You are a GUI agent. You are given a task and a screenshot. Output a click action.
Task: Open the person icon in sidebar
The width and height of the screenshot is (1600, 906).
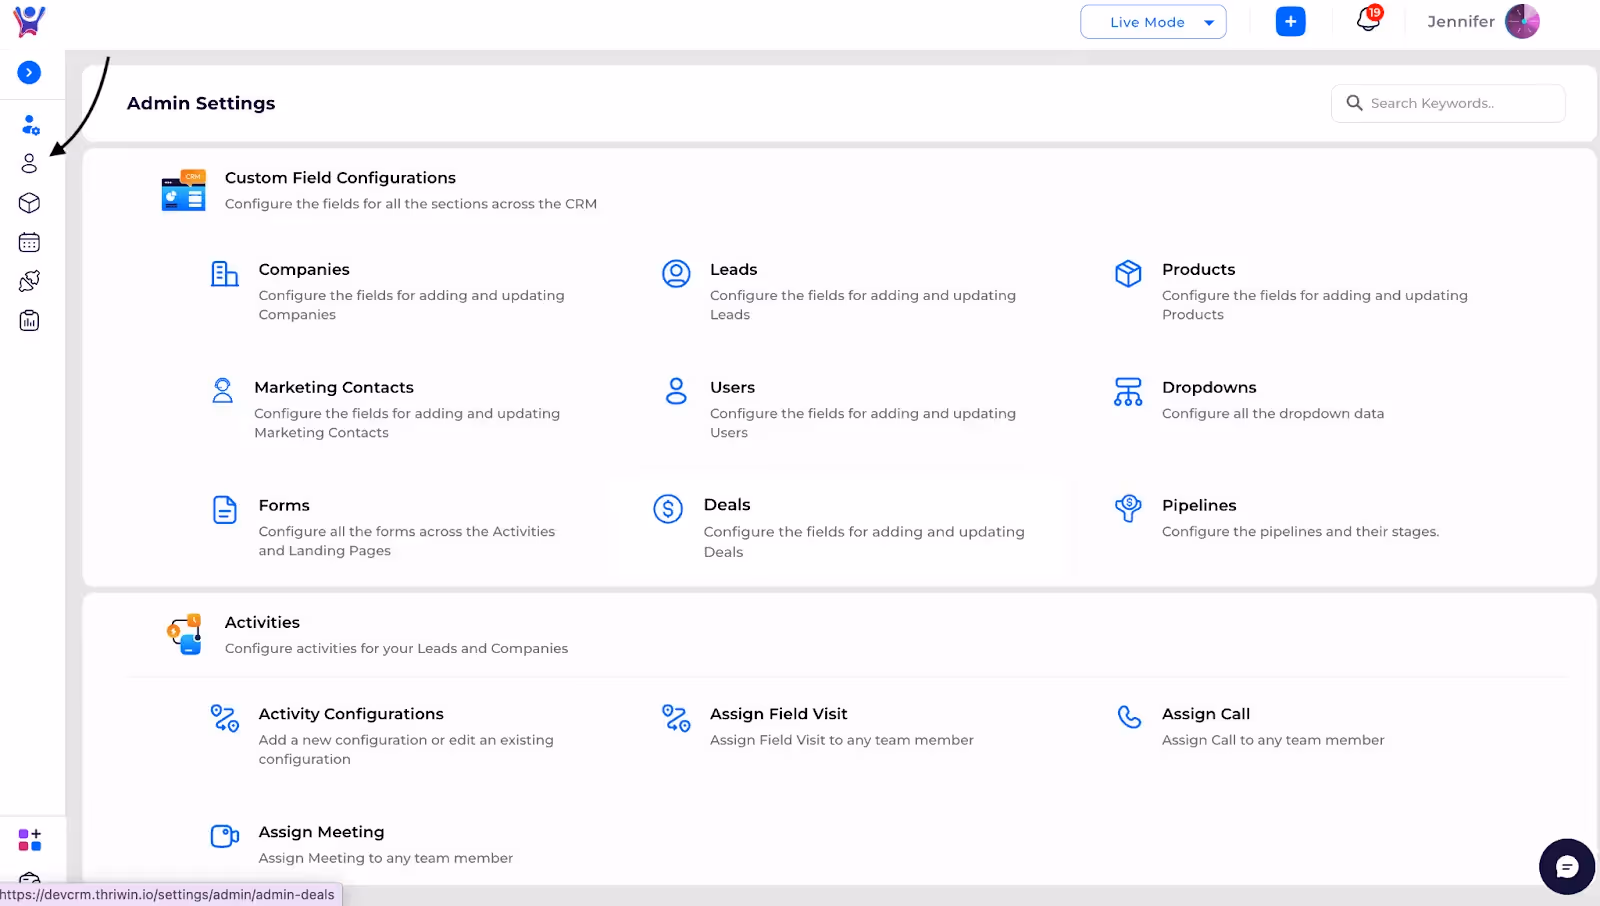pyautogui.click(x=29, y=163)
